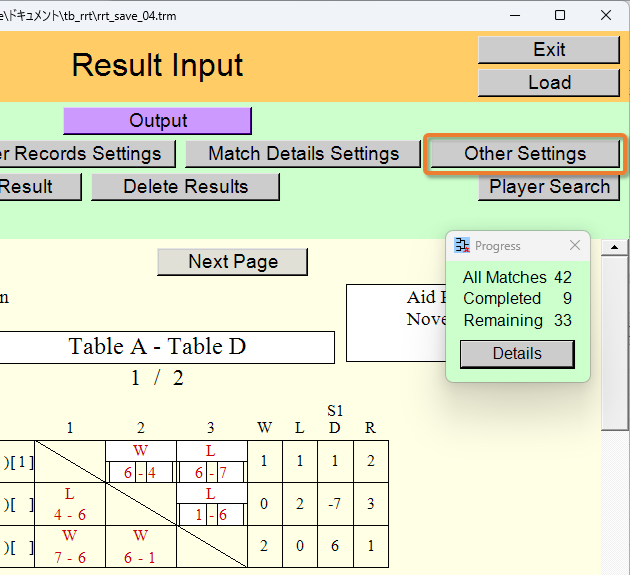Open Player Search

tap(549, 187)
